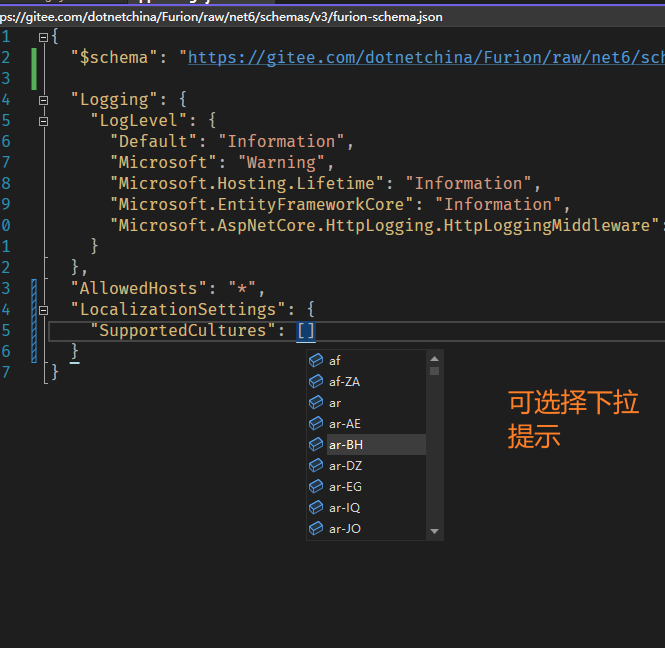Choose the icon beside ar-DZ

tap(316, 466)
